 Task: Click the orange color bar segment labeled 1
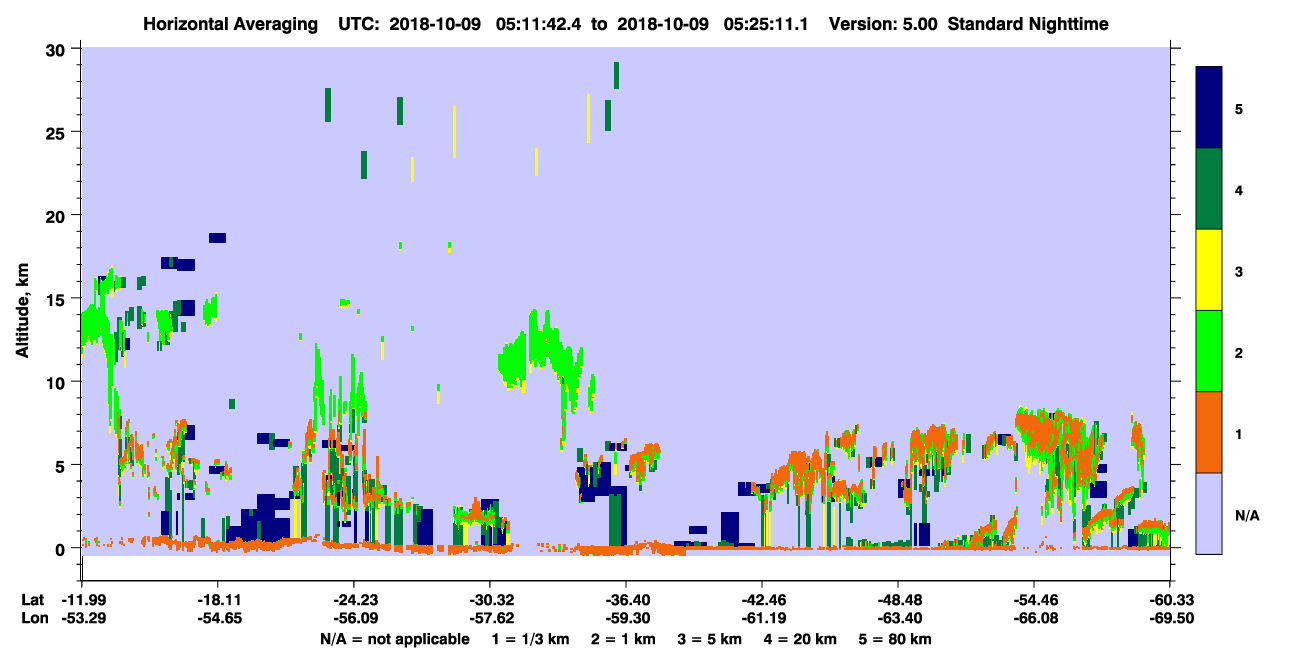click(x=1209, y=432)
